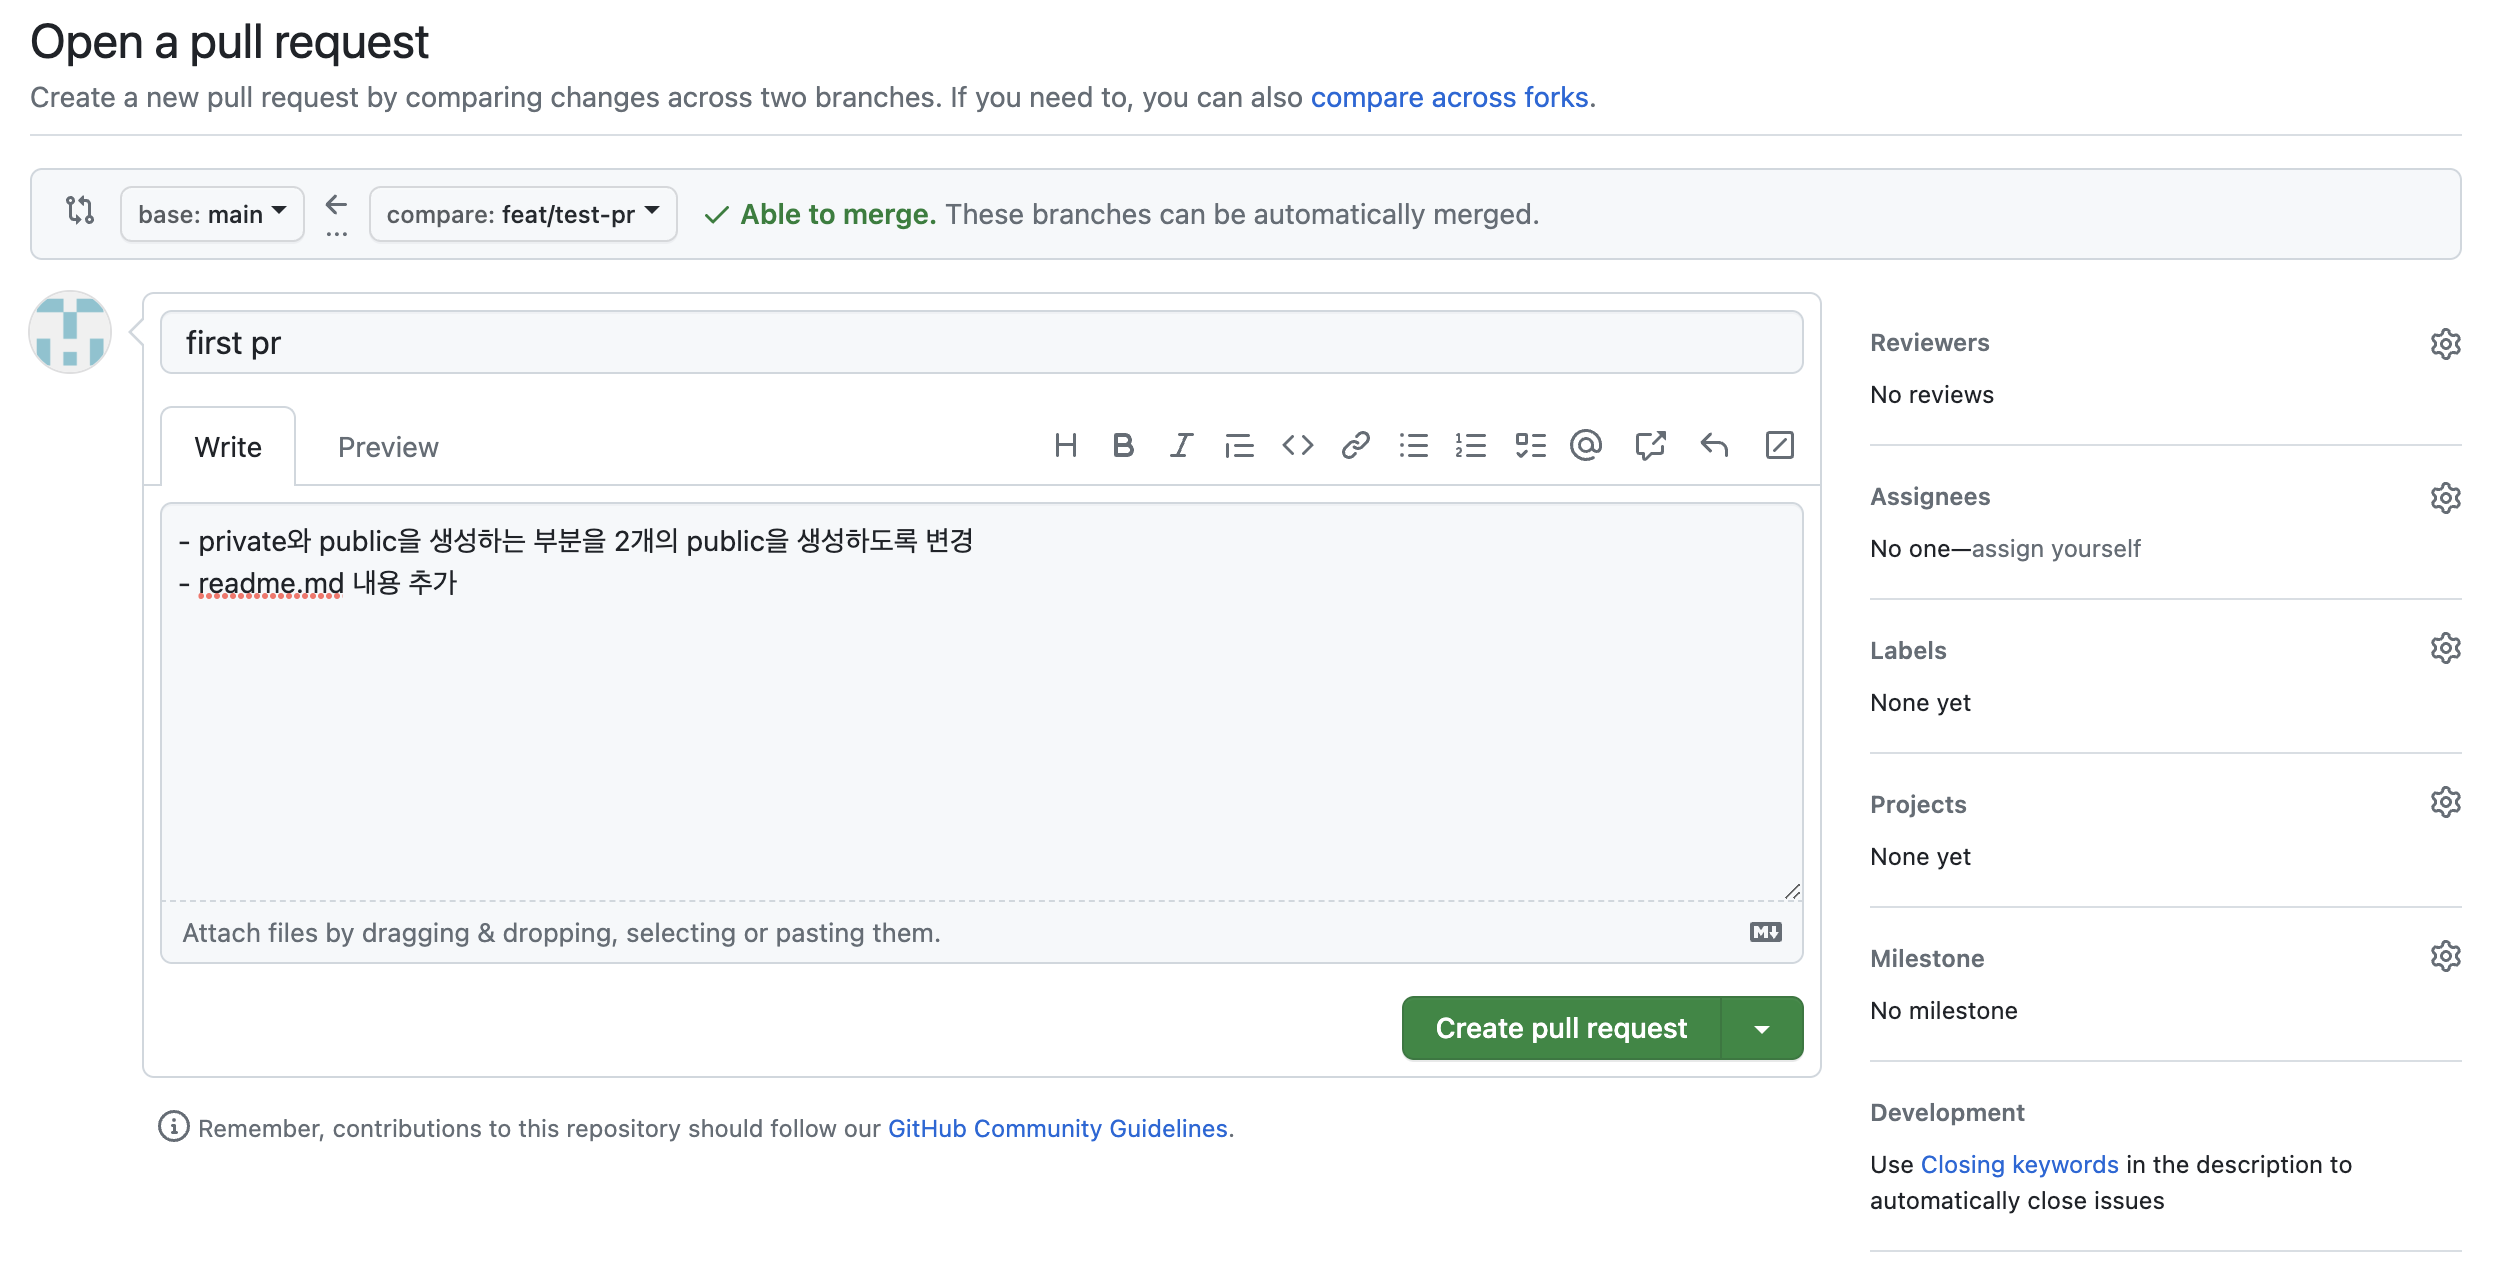Screen dimensions: 2498x1274
Task: Insert a numbered list
Action: pos(1471,446)
